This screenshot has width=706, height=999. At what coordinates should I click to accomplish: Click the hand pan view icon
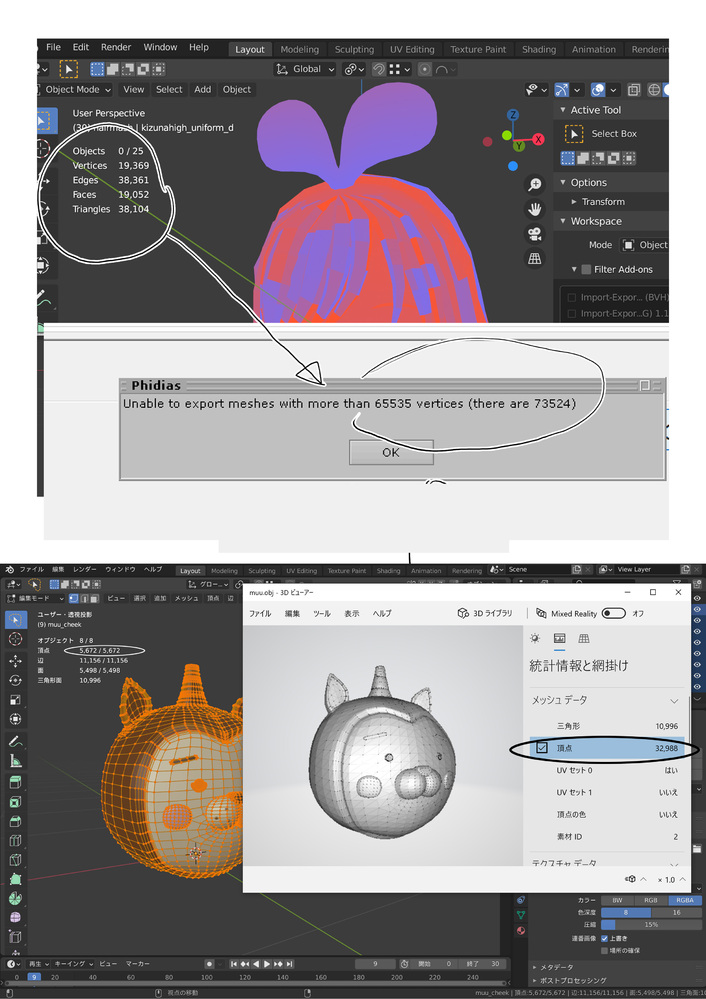pyautogui.click(x=535, y=209)
